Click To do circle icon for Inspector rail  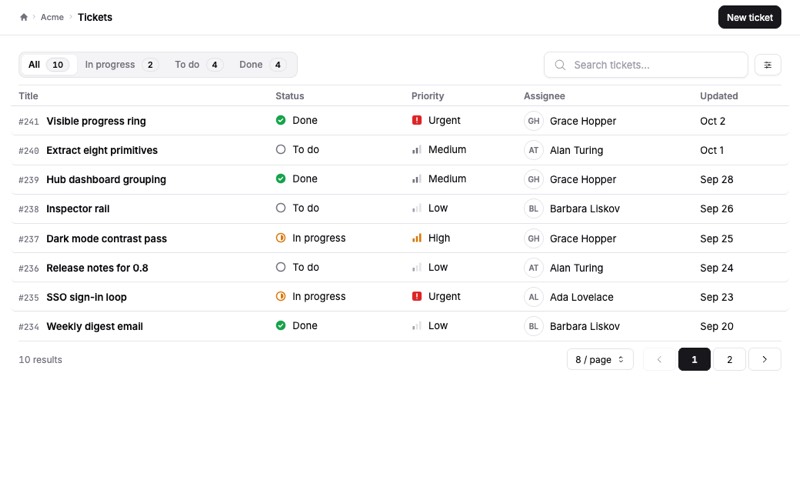(x=281, y=208)
